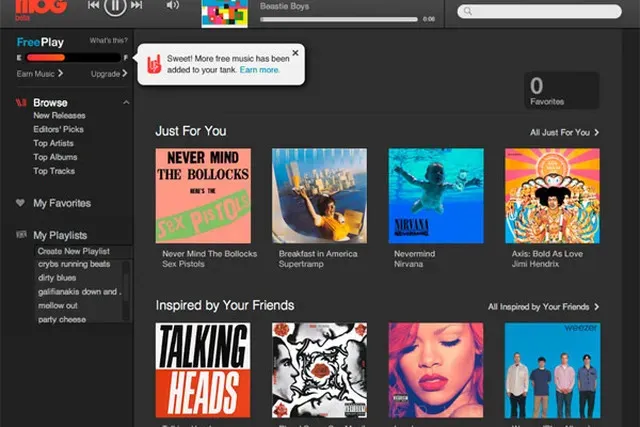The width and height of the screenshot is (640, 427).
Task: Pause the current track
Action: pyautogui.click(x=116, y=6)
